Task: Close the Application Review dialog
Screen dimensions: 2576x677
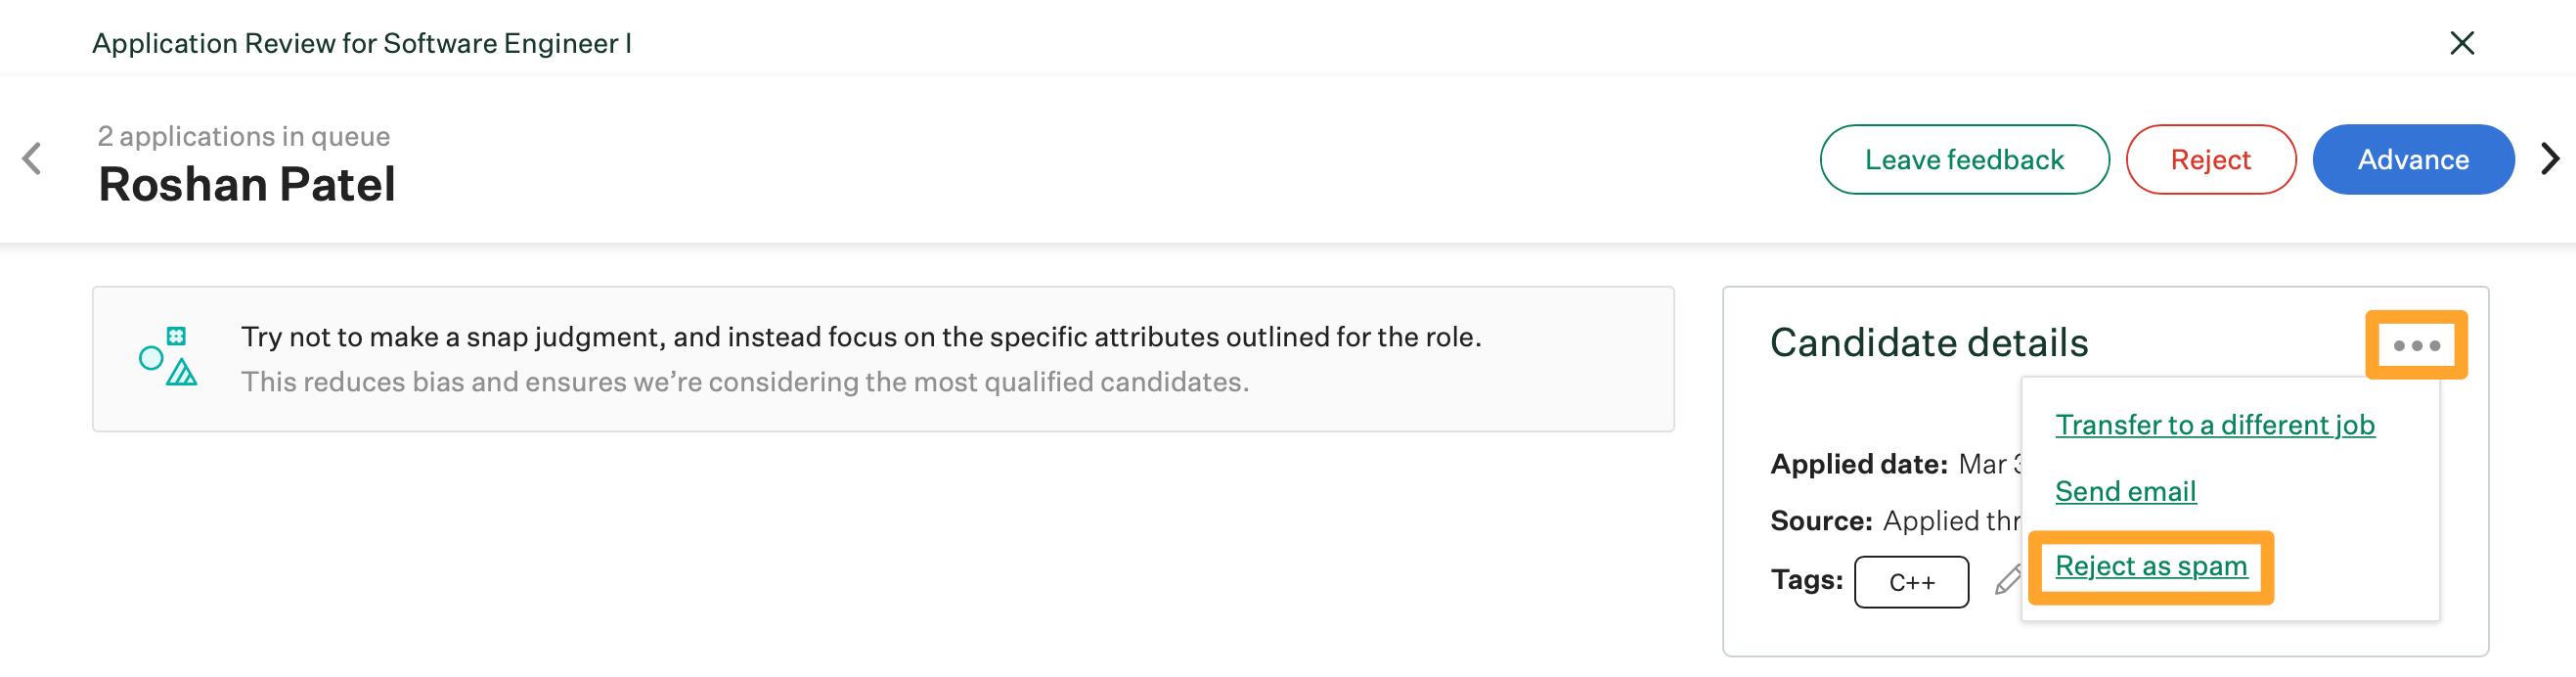Action: click(2461, 43)
